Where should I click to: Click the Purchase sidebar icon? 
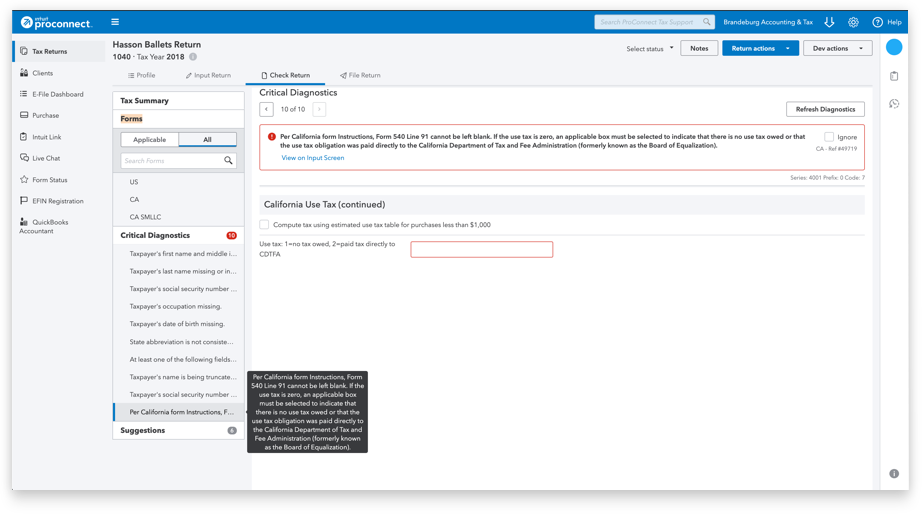click(x=24, y=115)
